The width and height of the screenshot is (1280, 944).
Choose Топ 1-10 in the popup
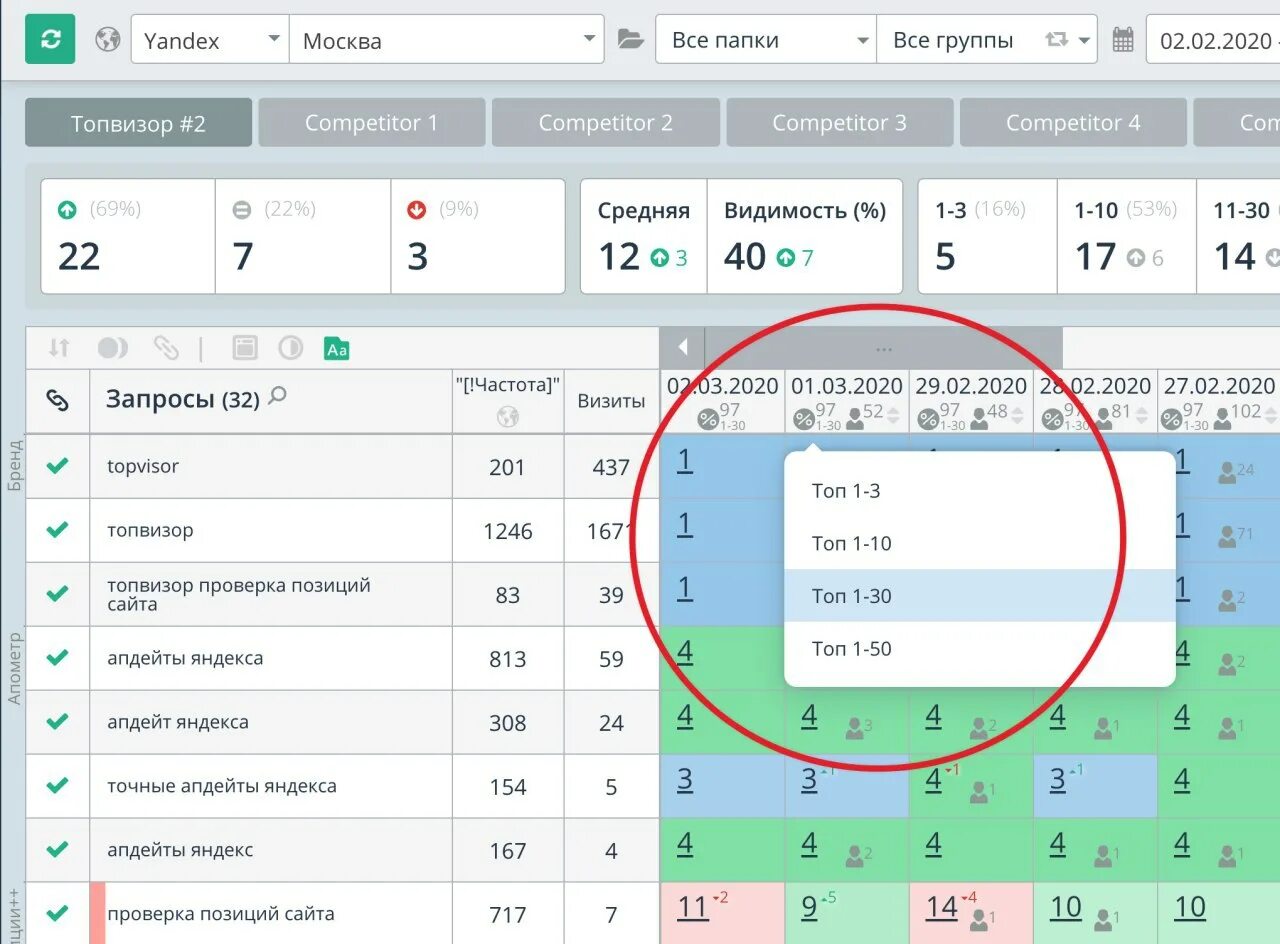point(979,544)
